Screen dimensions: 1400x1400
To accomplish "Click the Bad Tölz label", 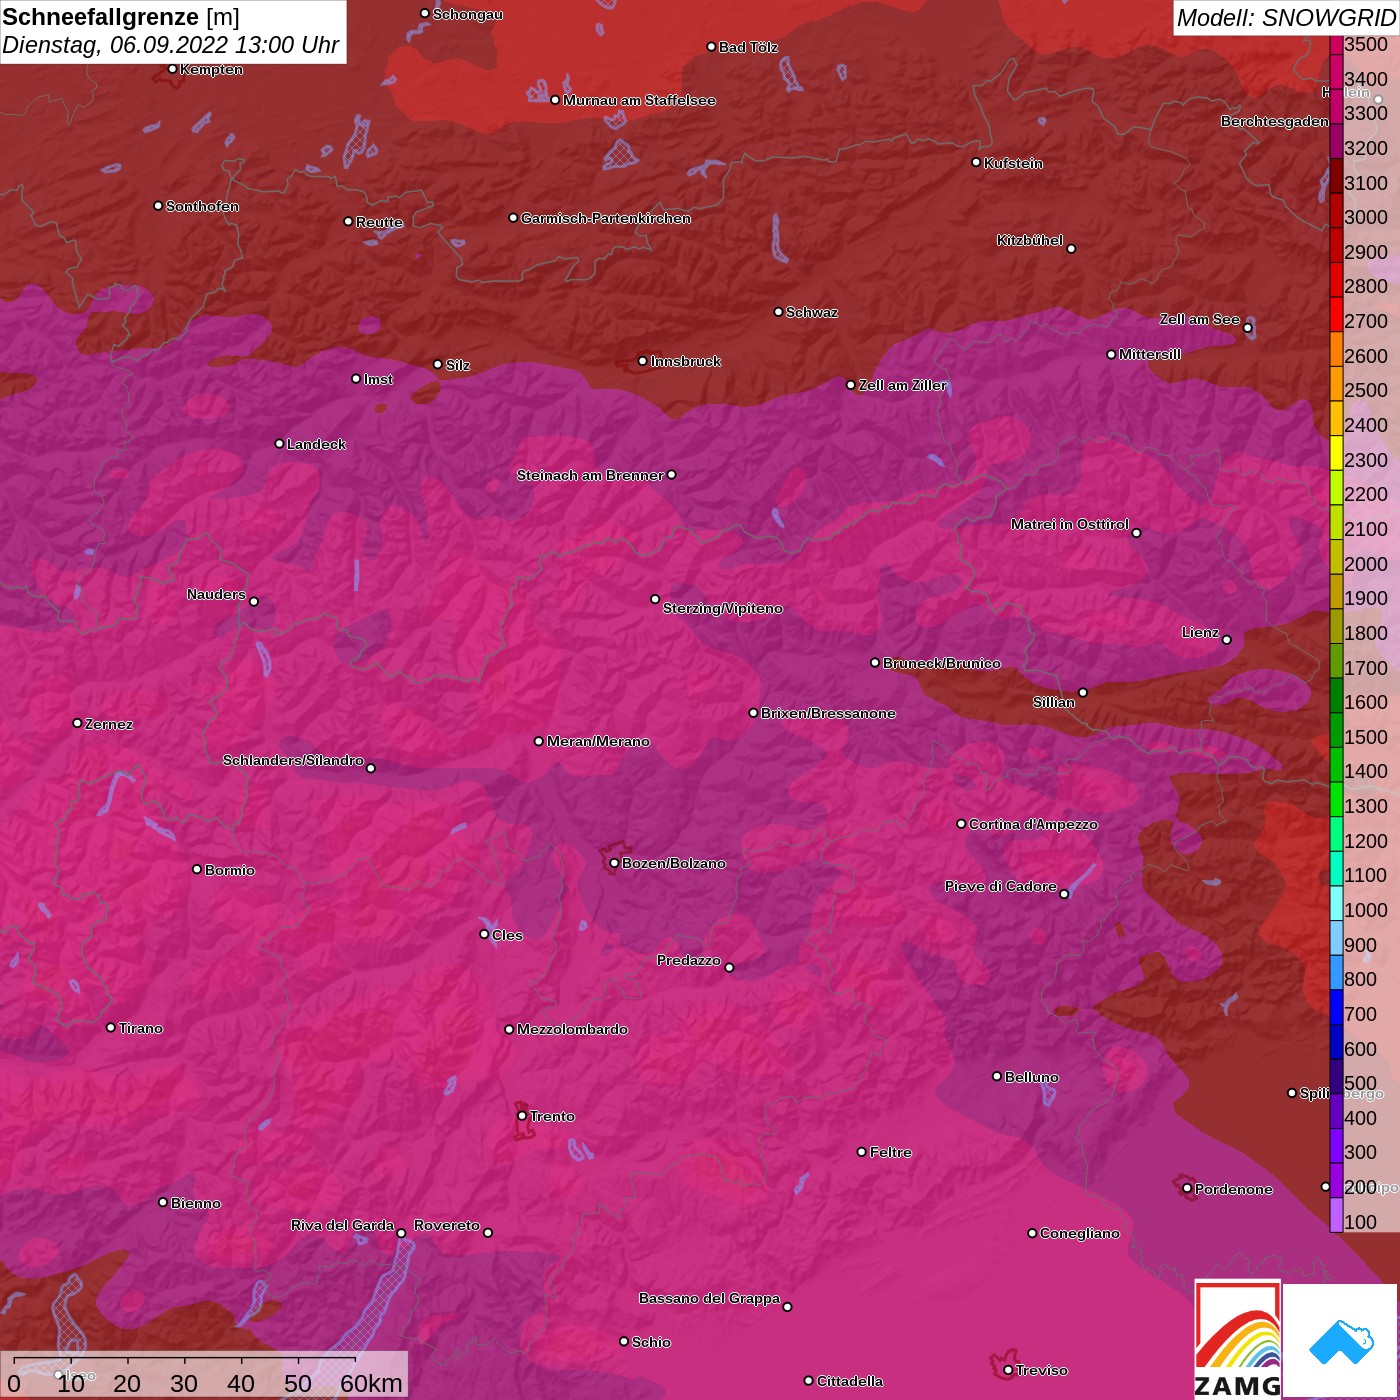I will click(x=748, y=47).
